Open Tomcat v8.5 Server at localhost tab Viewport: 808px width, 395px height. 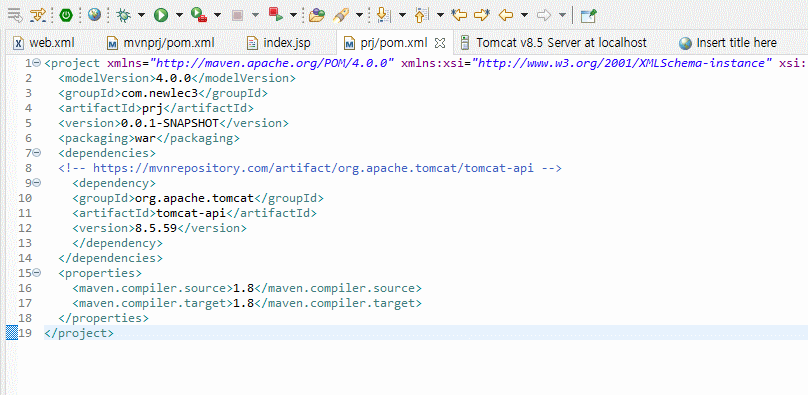click(x=554, y=43)
